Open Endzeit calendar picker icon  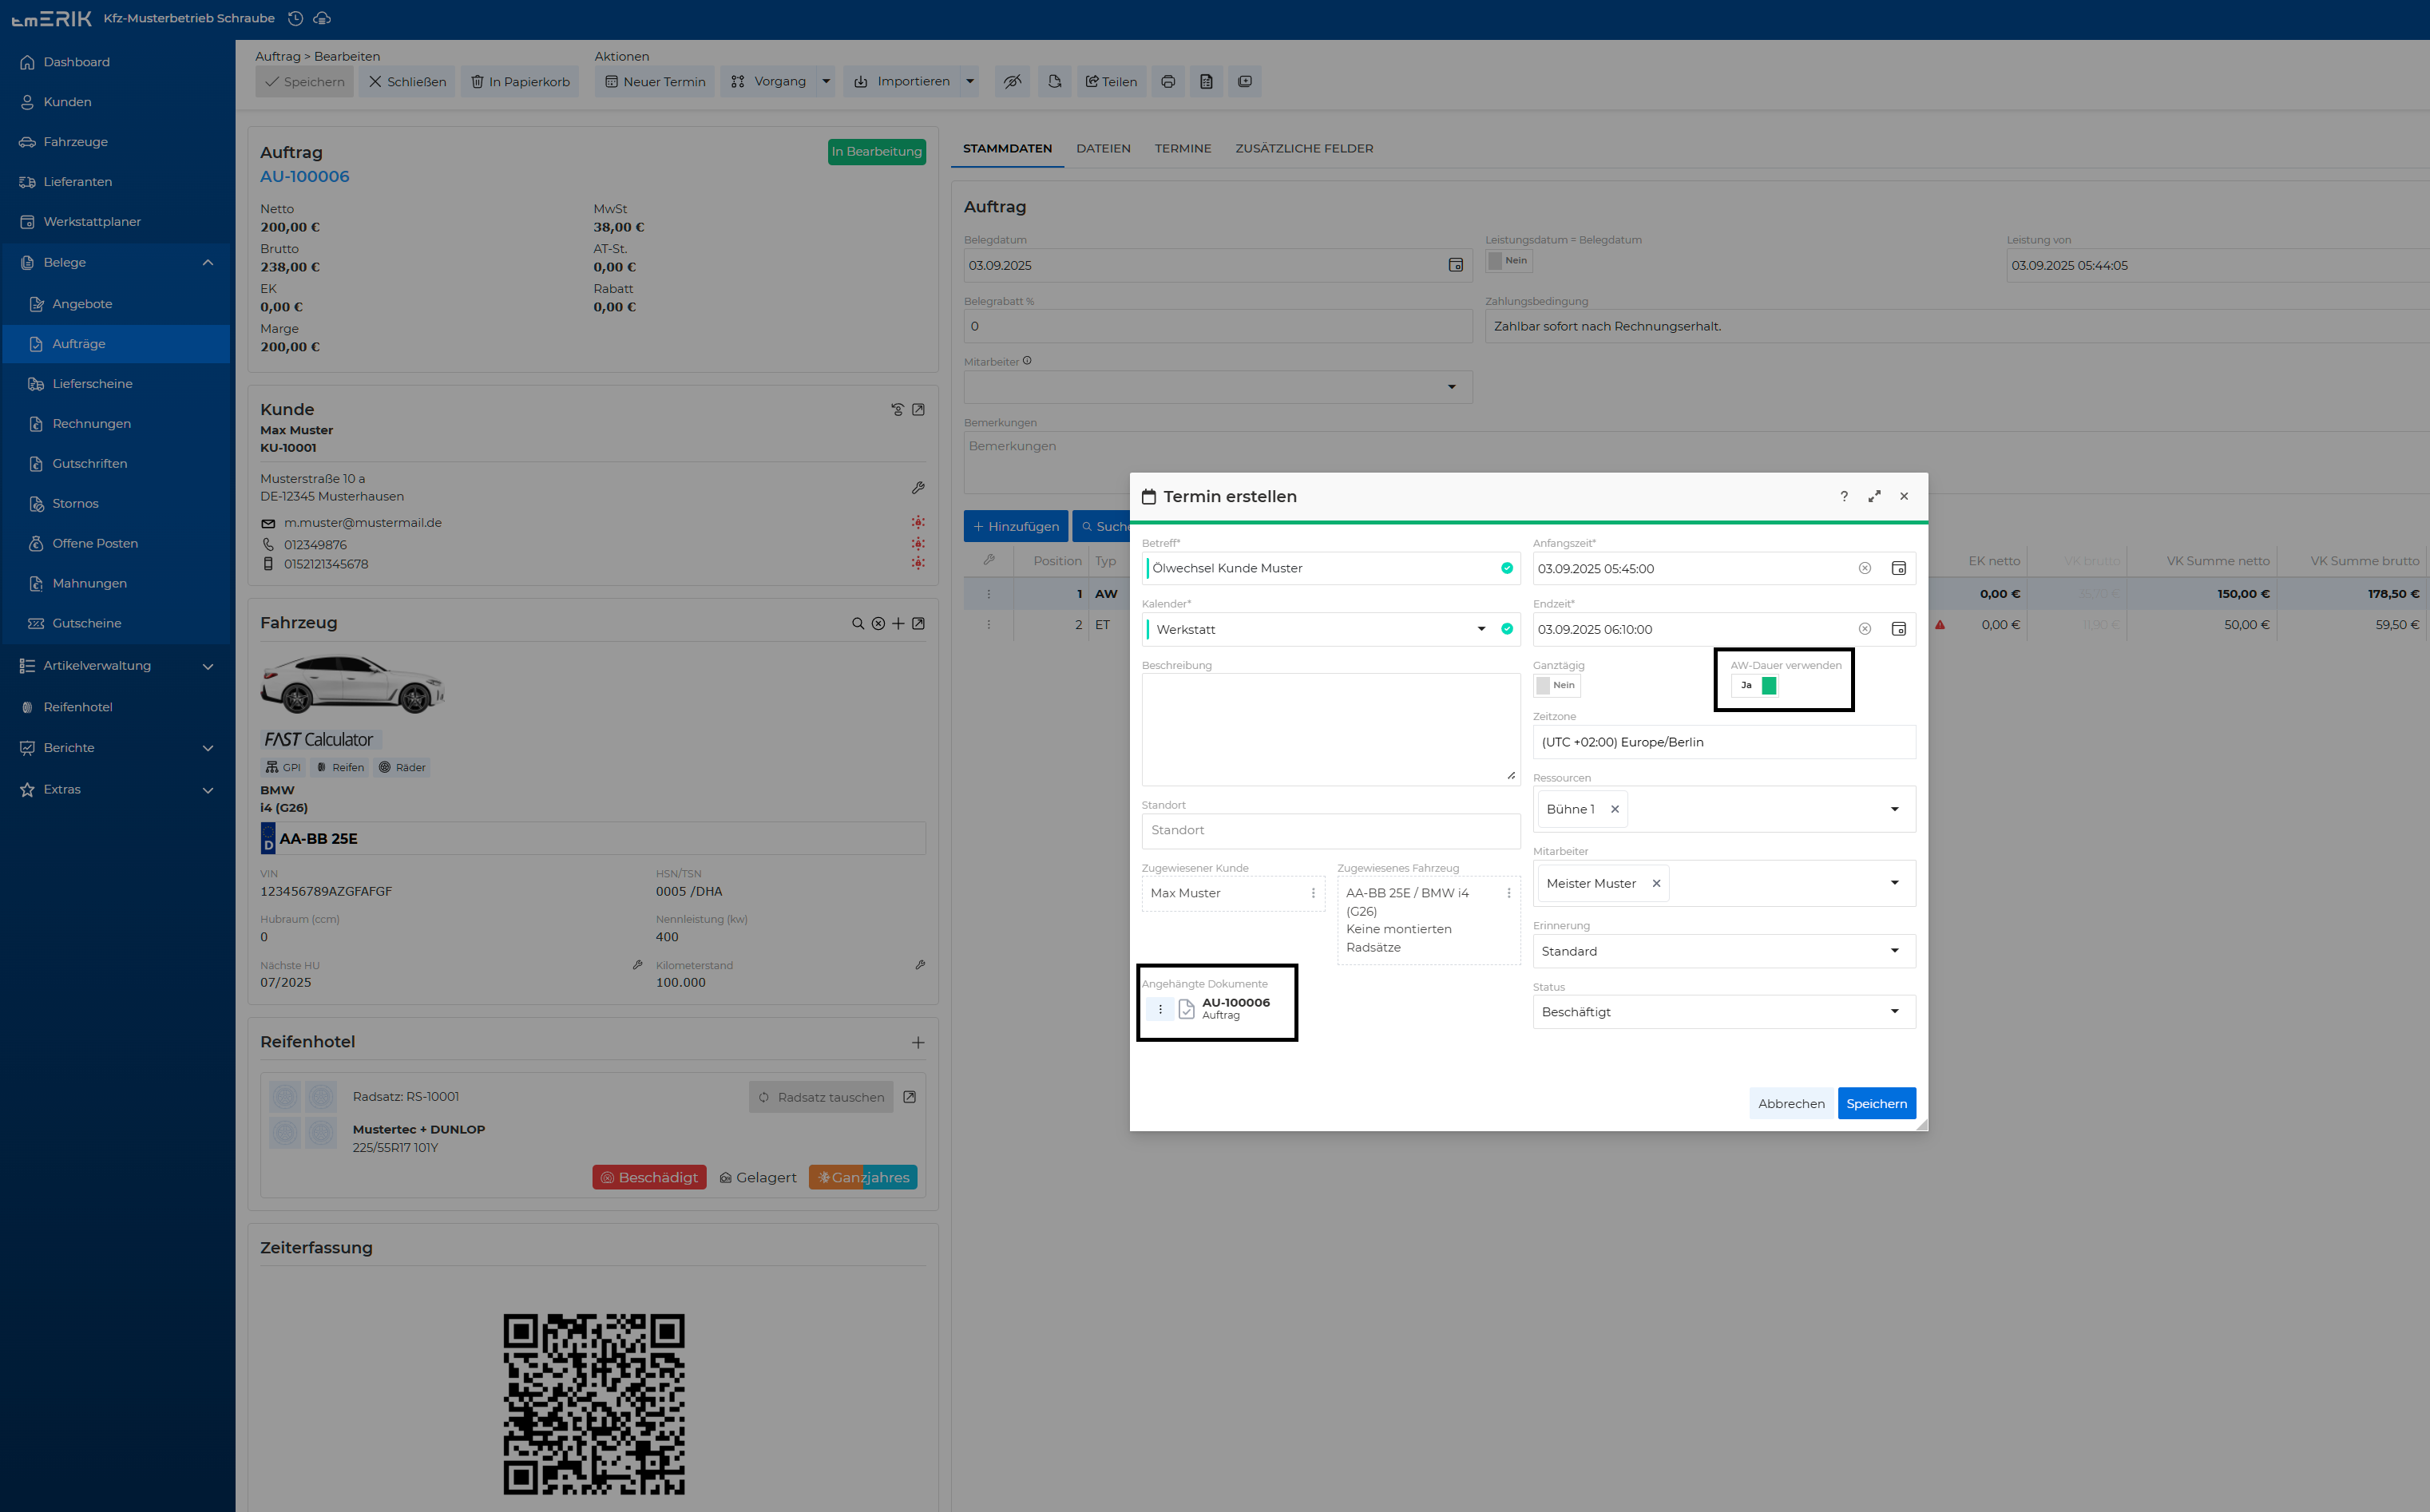1898,629
